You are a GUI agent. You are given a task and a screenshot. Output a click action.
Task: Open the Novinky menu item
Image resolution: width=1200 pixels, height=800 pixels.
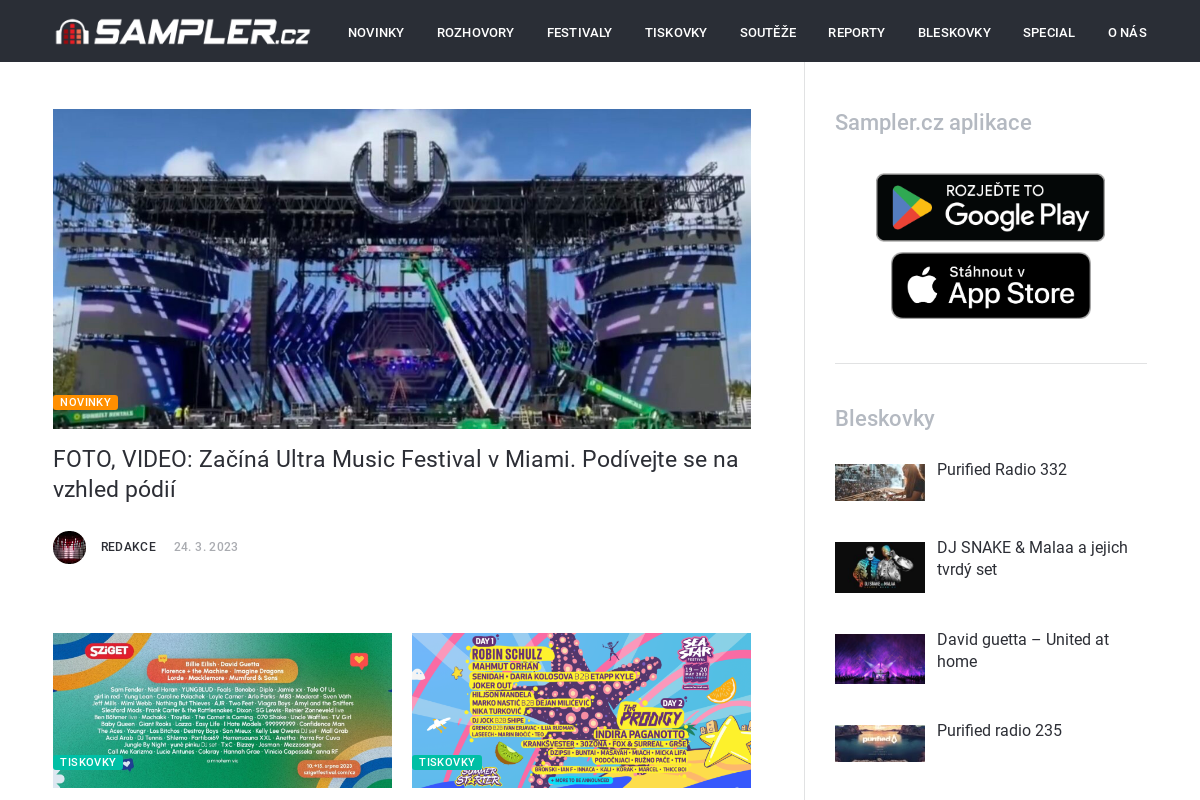[x=376, y=32]
